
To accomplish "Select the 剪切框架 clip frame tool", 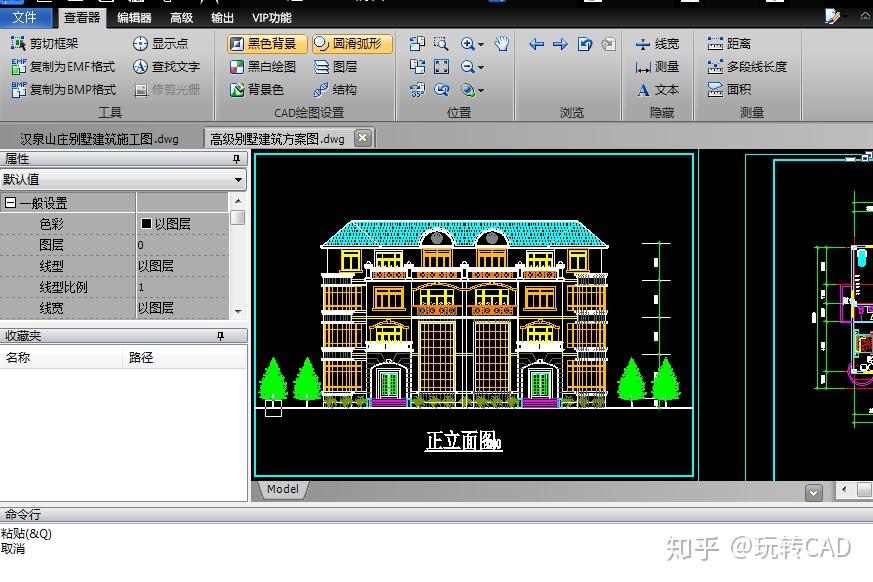I will [x=45, y=43].
